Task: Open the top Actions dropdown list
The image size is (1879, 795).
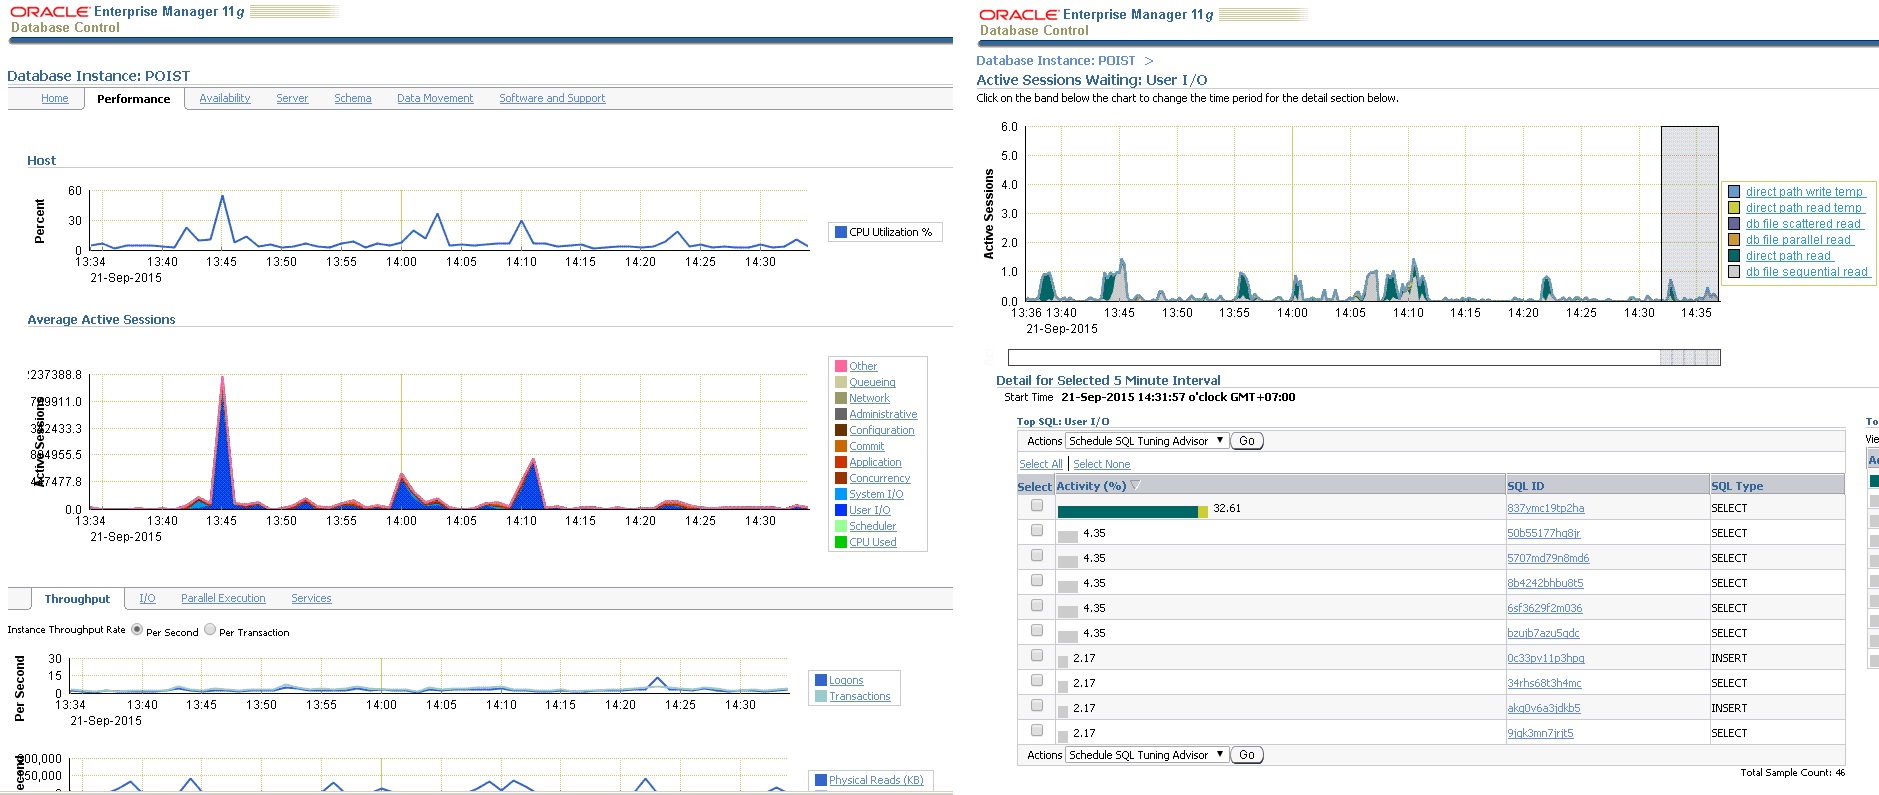Action: (1147, 441)
